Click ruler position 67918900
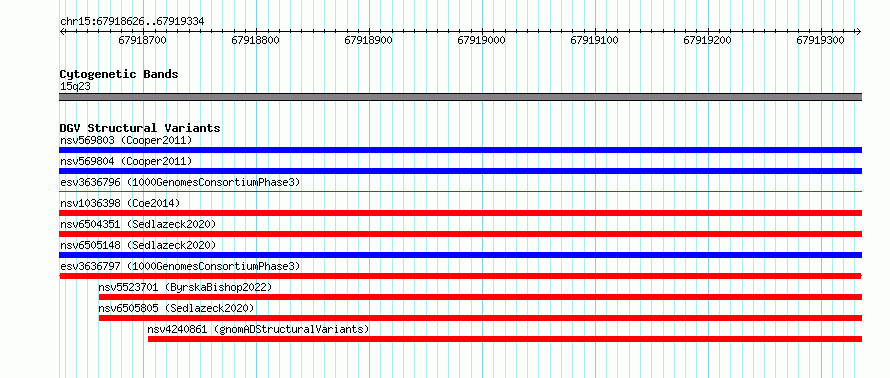The height and width of the screenshot is (378, 890). coord(368,41)
